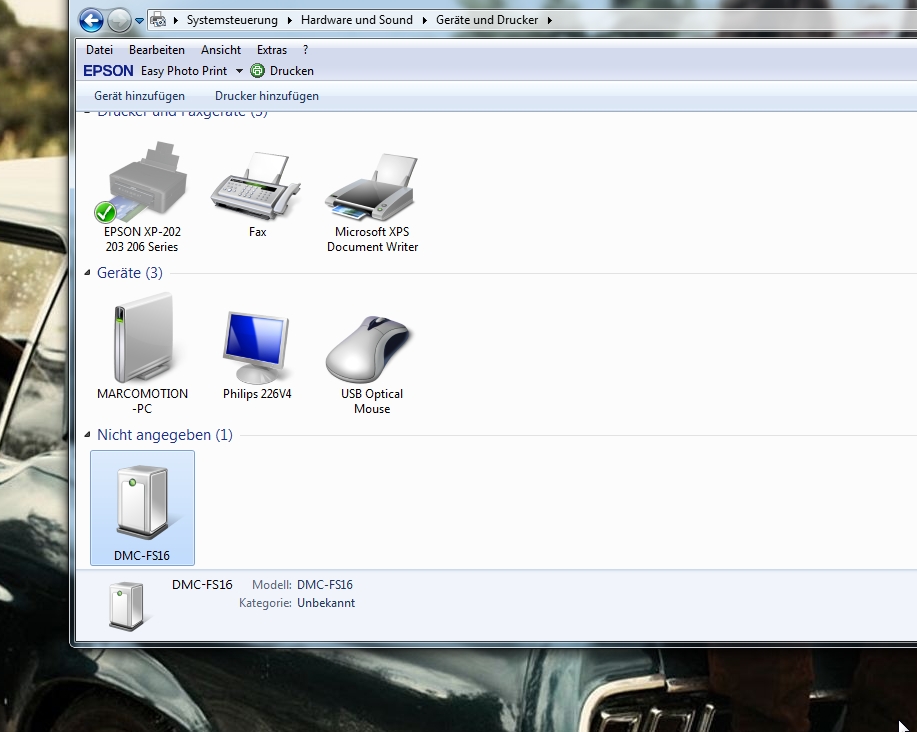Click the EPSON XP-202 203 206 Series label
917x732 pixels.
point(142,239)
